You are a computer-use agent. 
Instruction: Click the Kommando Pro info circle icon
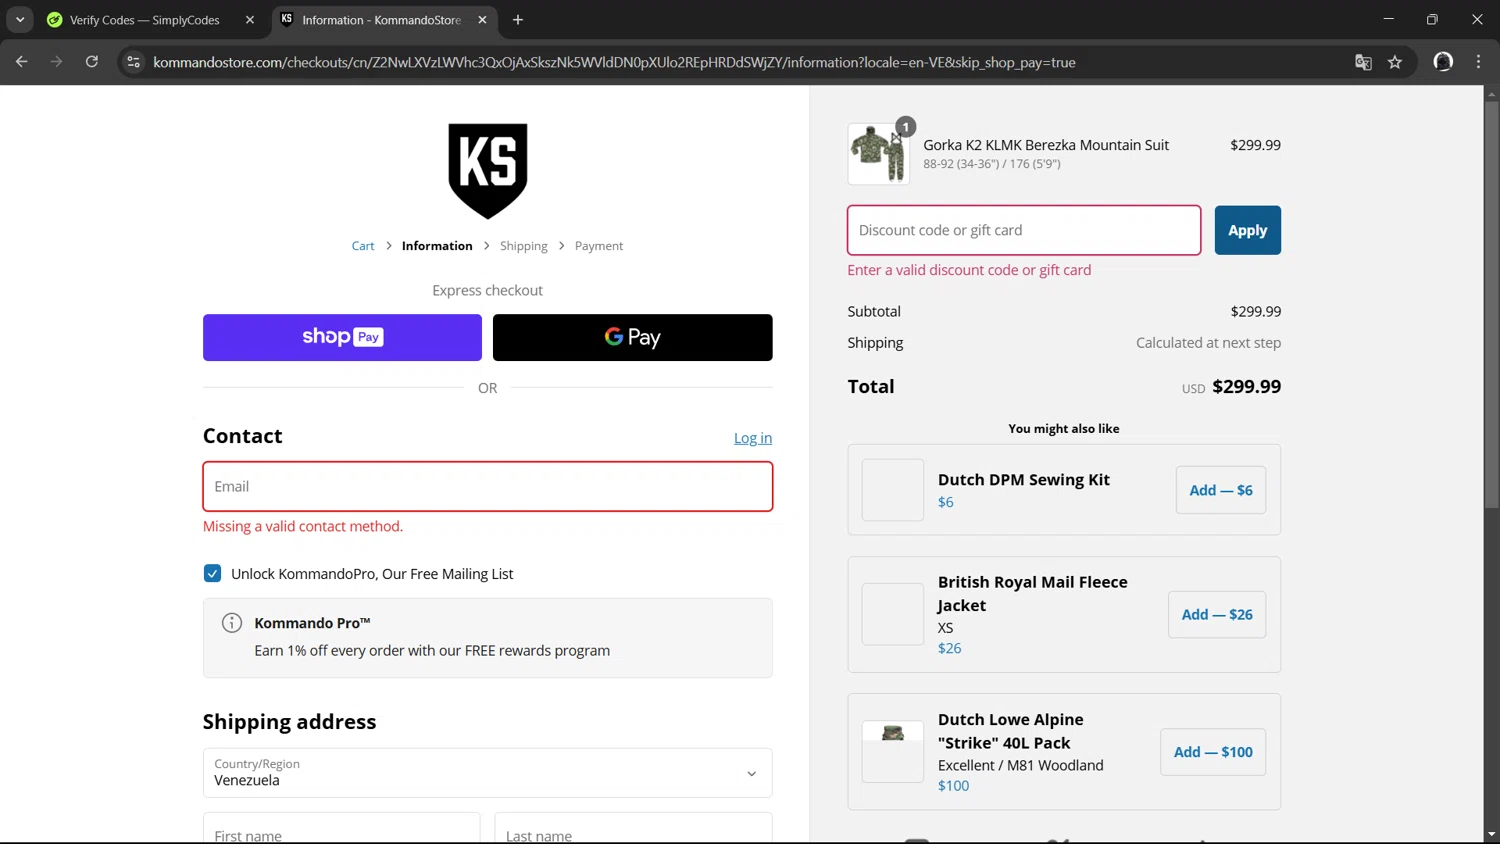click(x=232, y=623)
